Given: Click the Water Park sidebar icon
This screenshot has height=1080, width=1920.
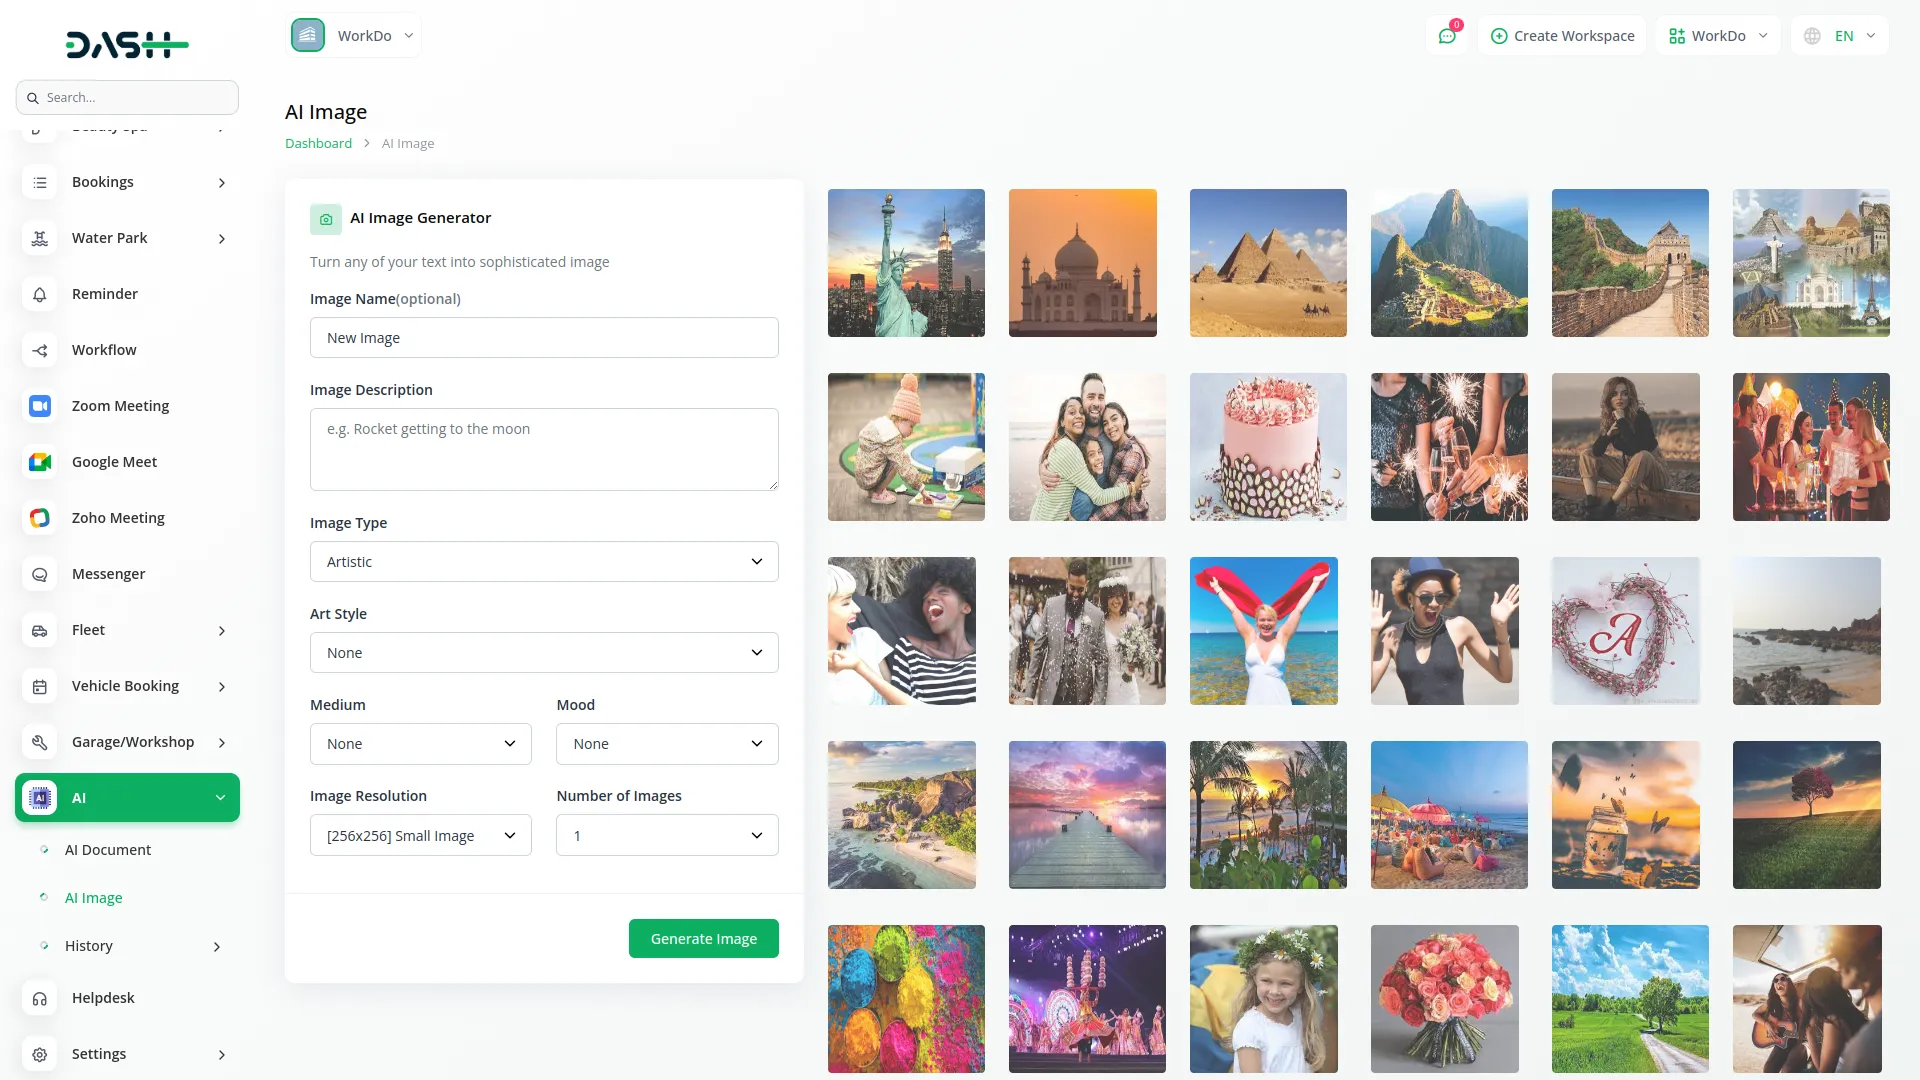Looking at the screenshot, I should coord(40,238).
